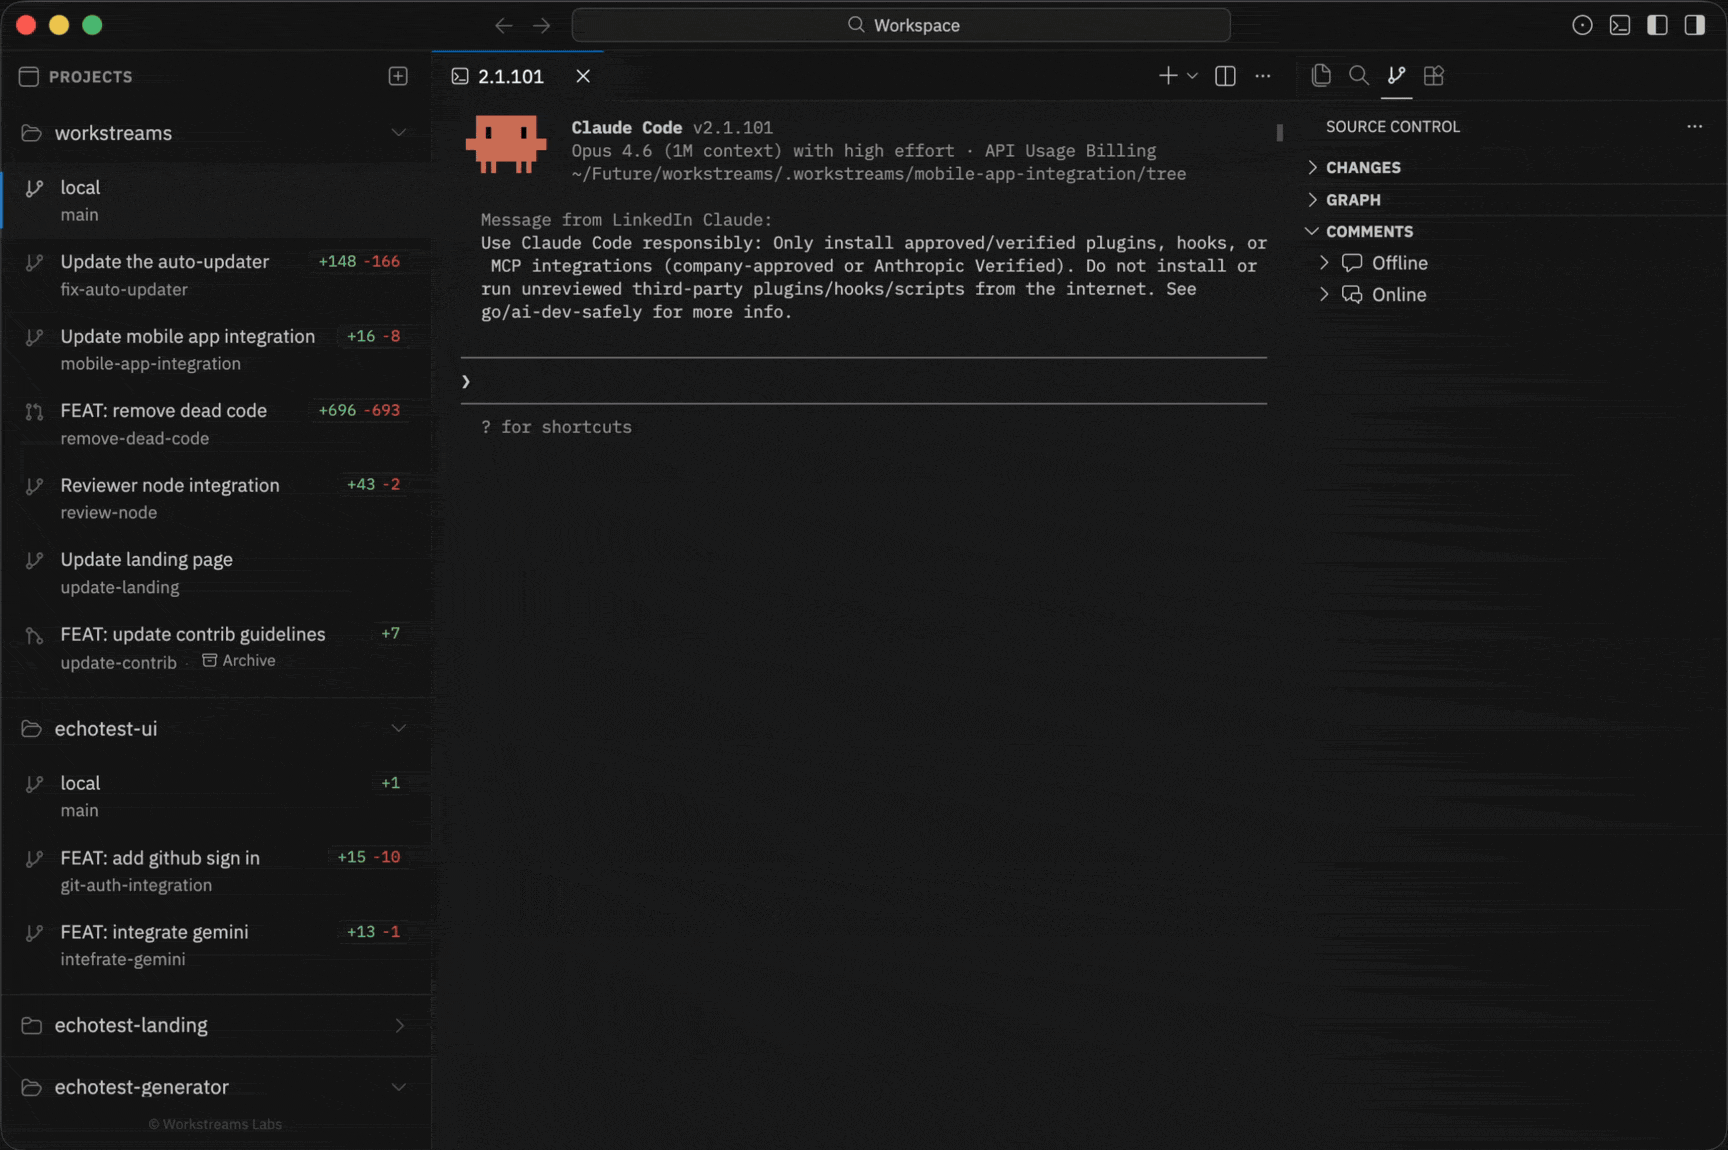Create a new tab with the plus icon

pyautogui.click(x=1167, y=75)
